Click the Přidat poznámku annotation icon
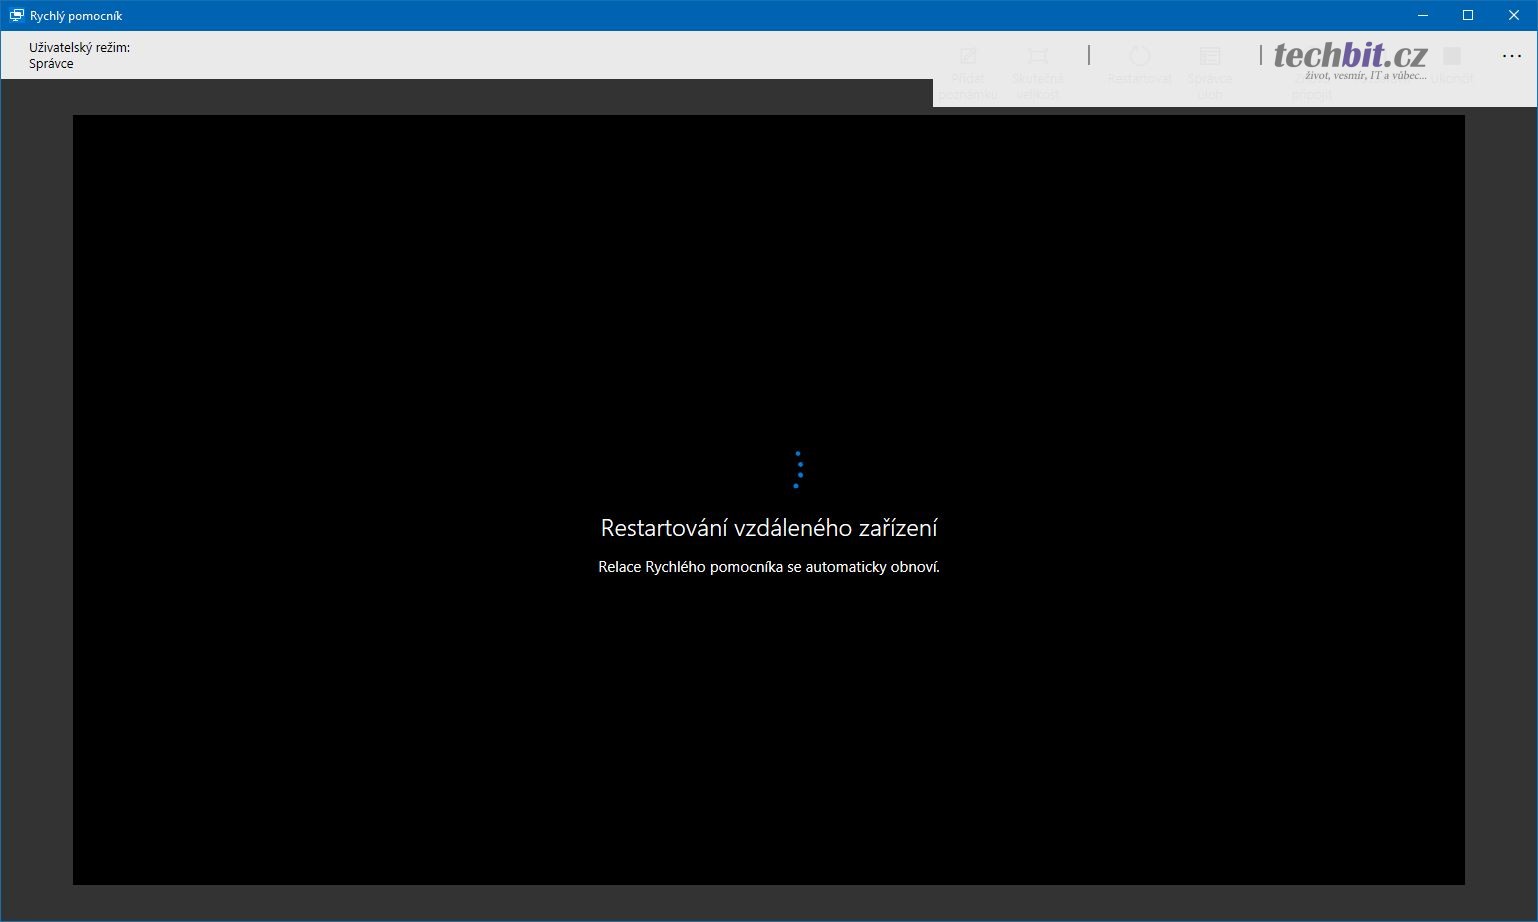The height and width of the screenshot is (922, 1538). 968,57
